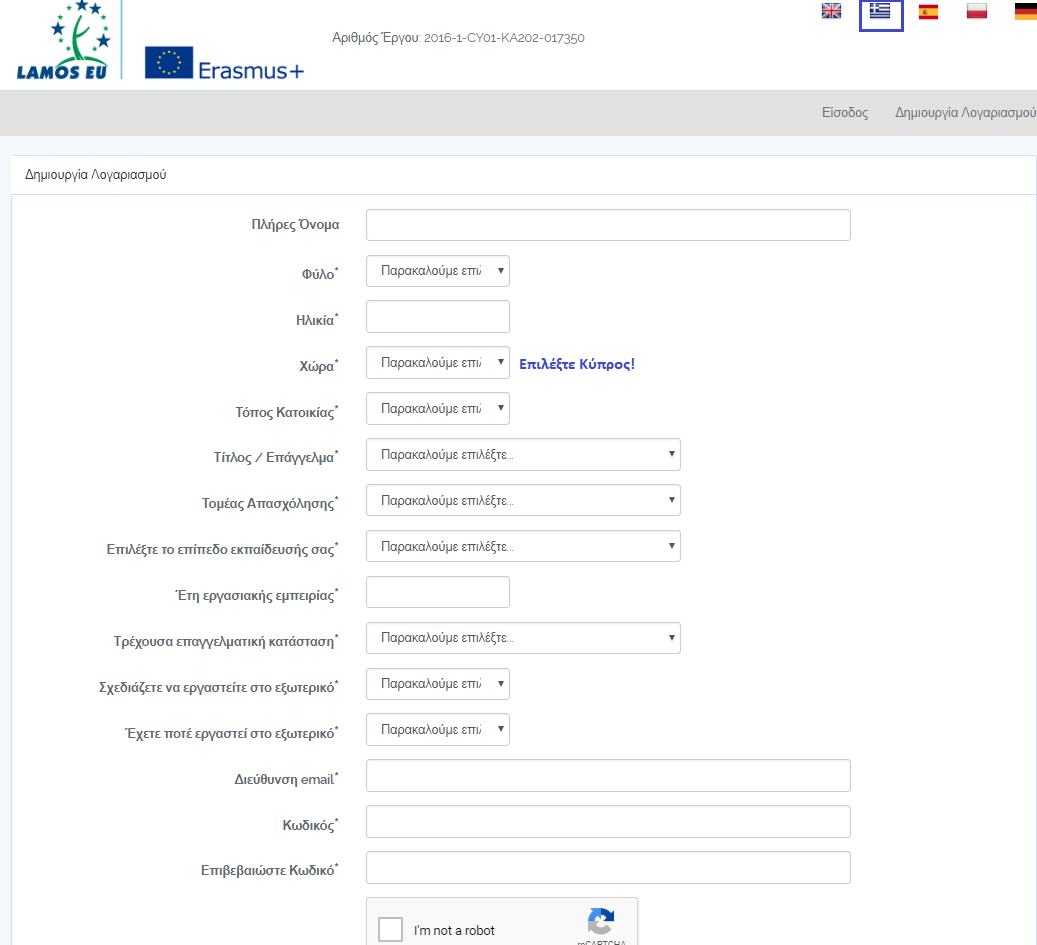This screenshot has width=1037, height=945.
Task: Switch language via the UK flag icon
Action: pos(831,11)
